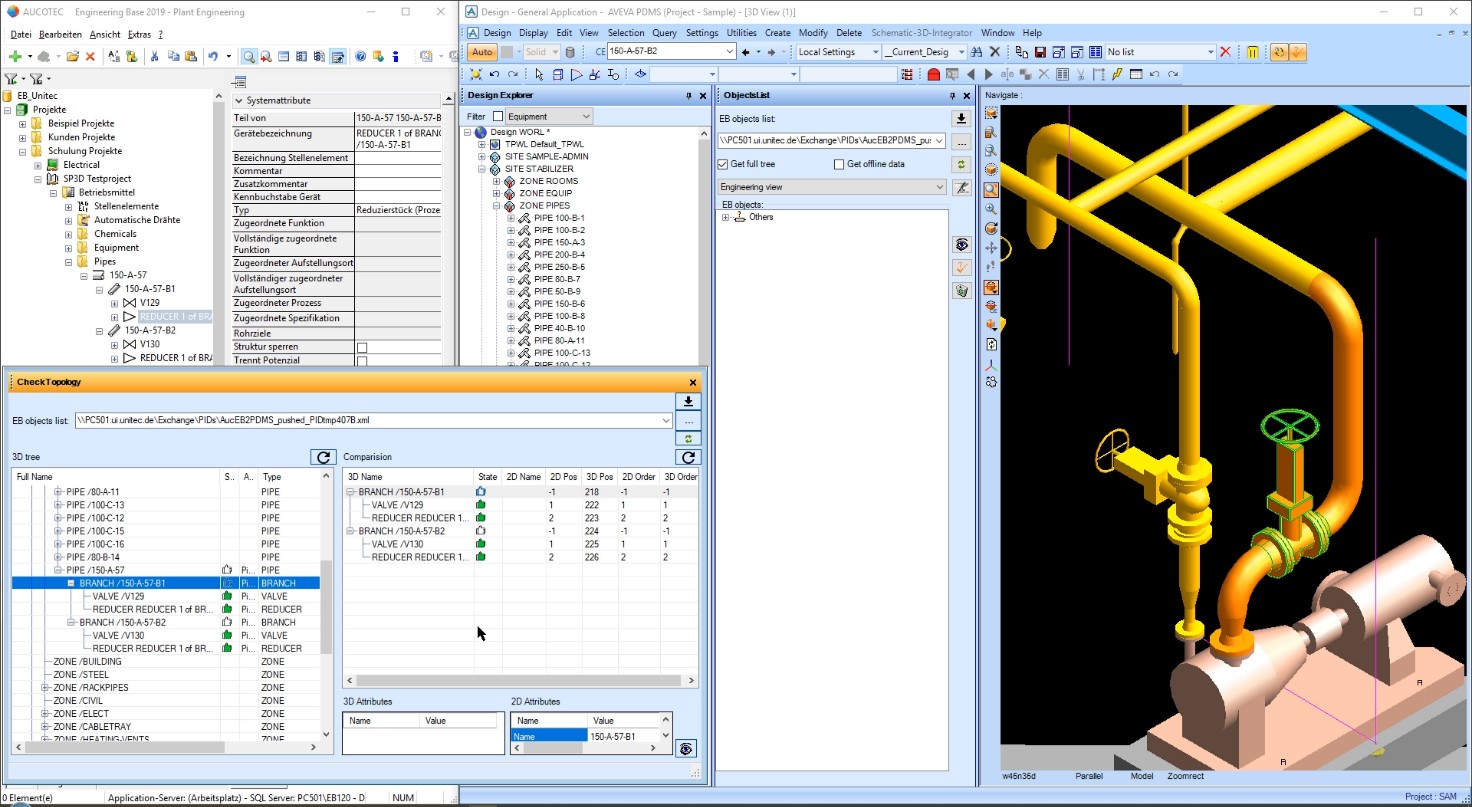Viewport: 1472px width, 807px height.
Task: Click the zoom-in magnifier in 3D view toolbar
Action: pos(991,209)
